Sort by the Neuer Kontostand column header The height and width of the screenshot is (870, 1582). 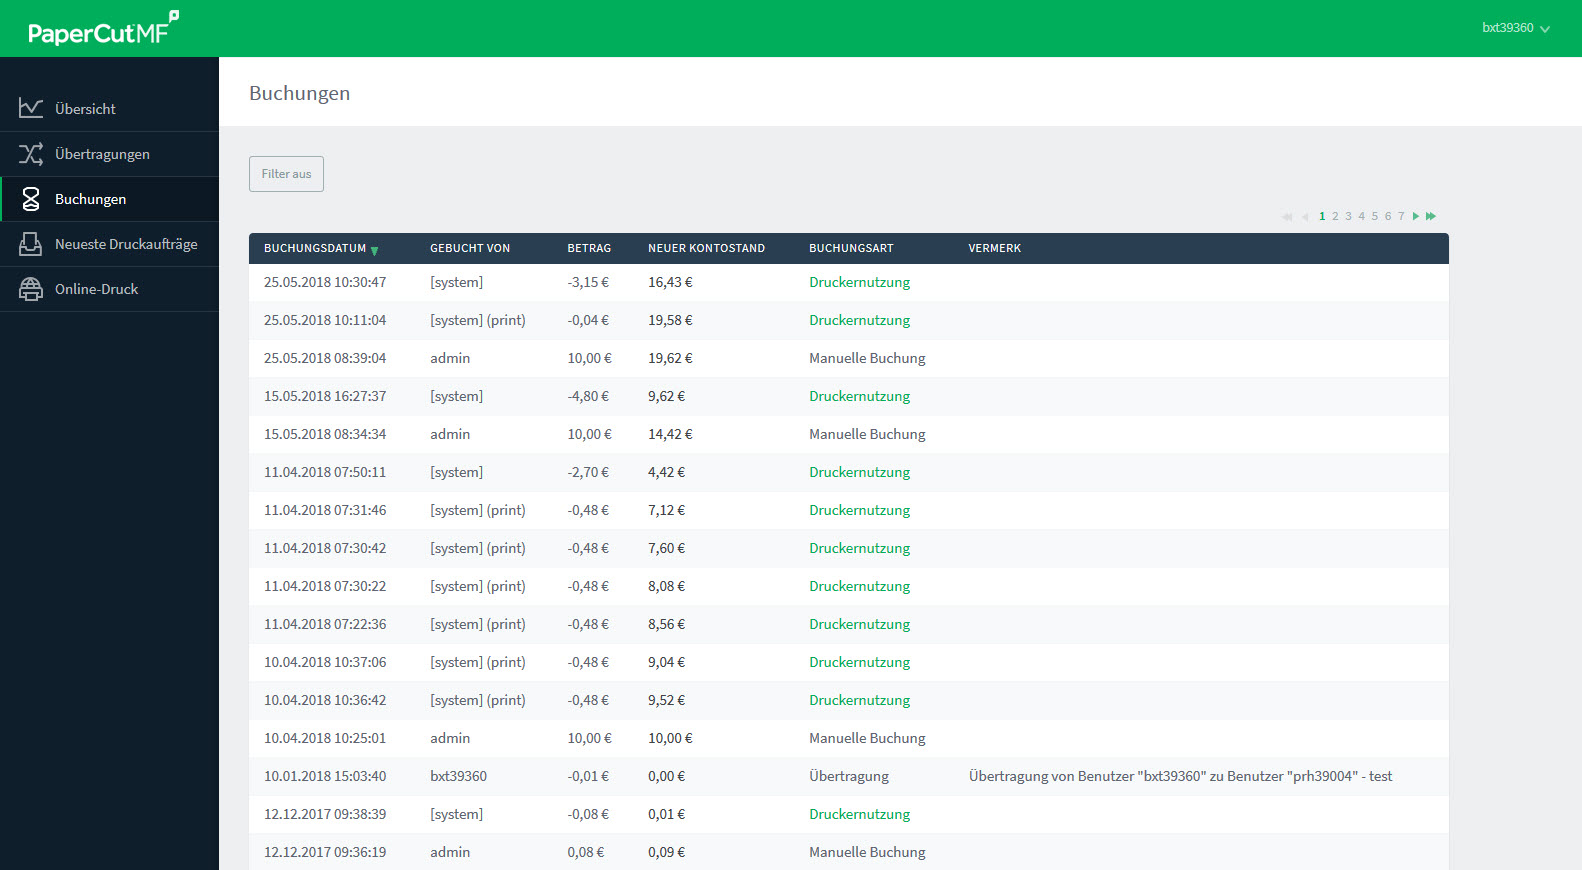(706, 248)
